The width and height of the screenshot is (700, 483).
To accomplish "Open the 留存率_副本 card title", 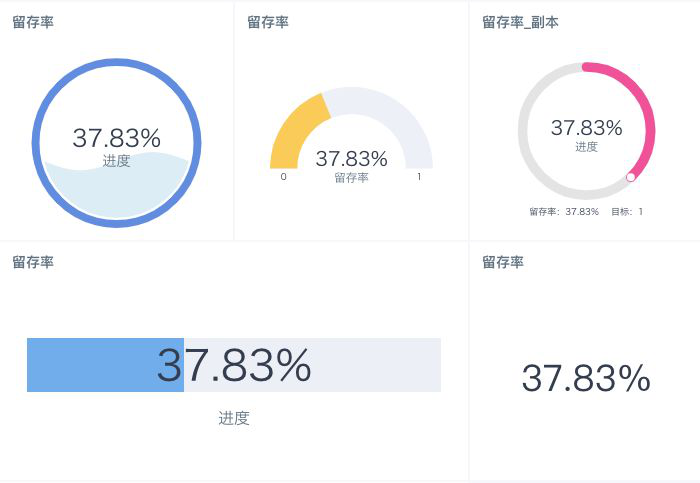I will point(520,22).
